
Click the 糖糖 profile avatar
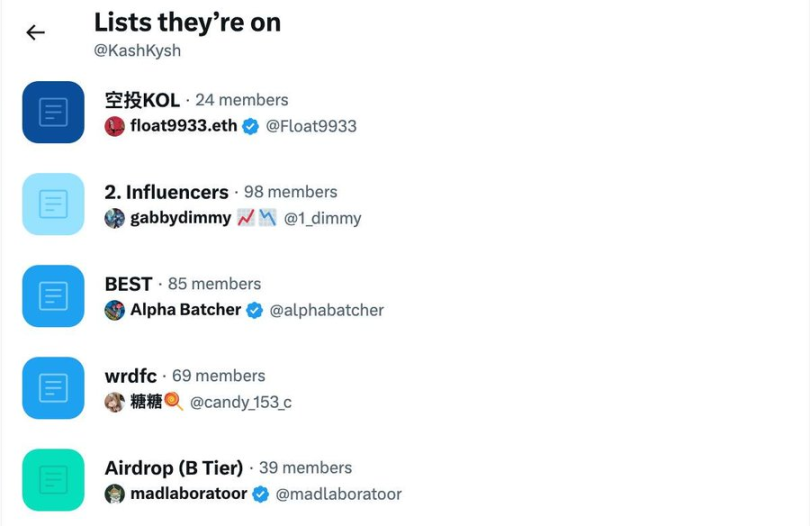pyautogui.click(x=115, y=402)
